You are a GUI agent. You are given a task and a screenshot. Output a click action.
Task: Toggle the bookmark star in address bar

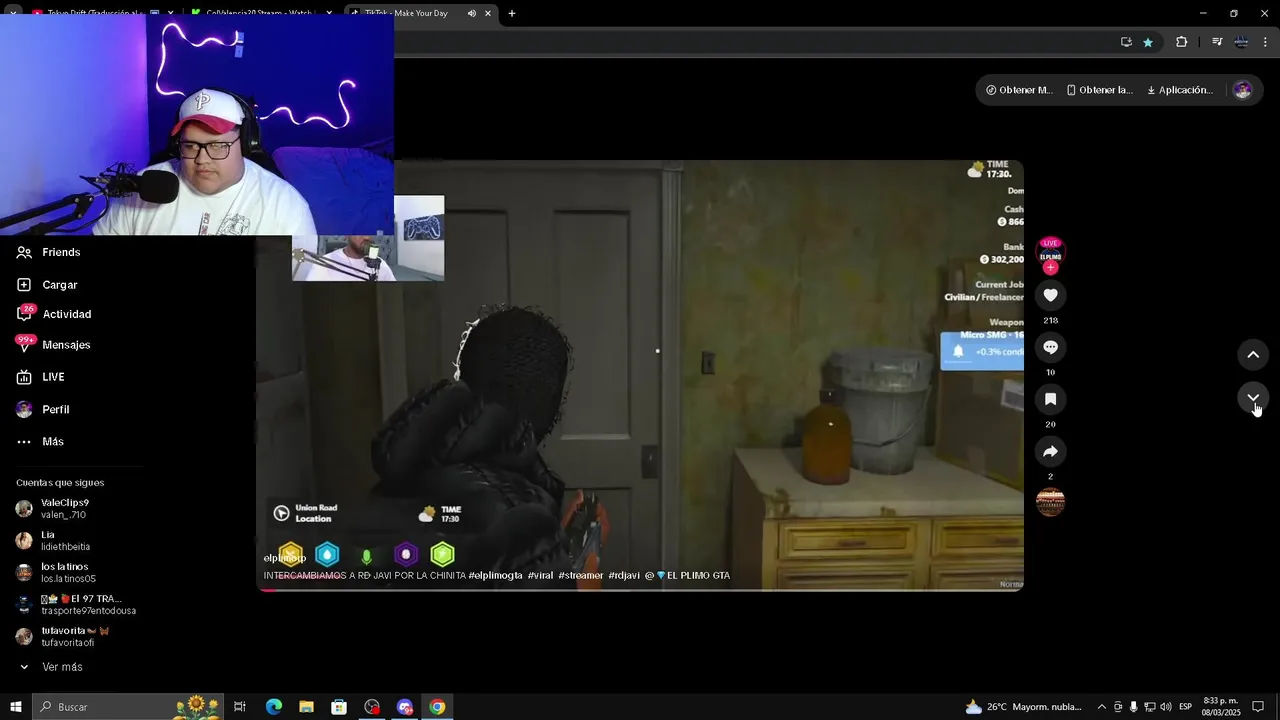[x=1148, y=42]
